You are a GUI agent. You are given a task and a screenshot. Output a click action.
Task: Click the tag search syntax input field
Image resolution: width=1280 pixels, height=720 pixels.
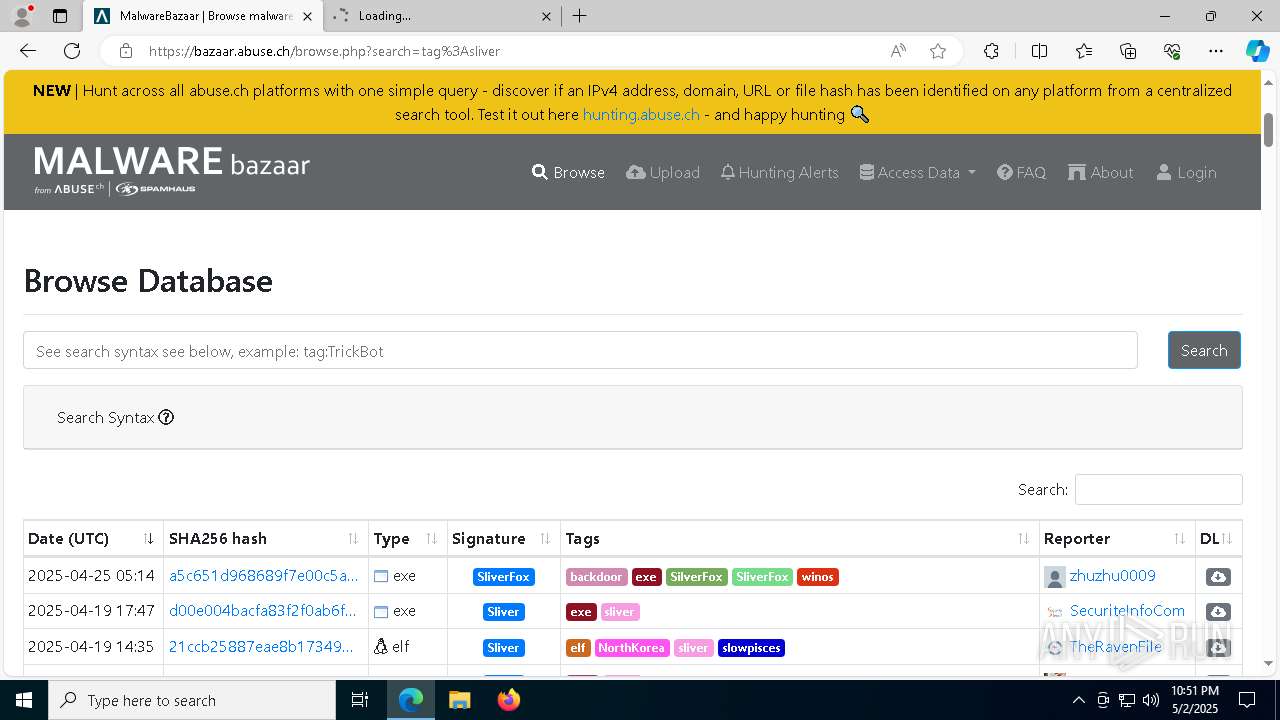pyautogui.click(x=580, y=351)
